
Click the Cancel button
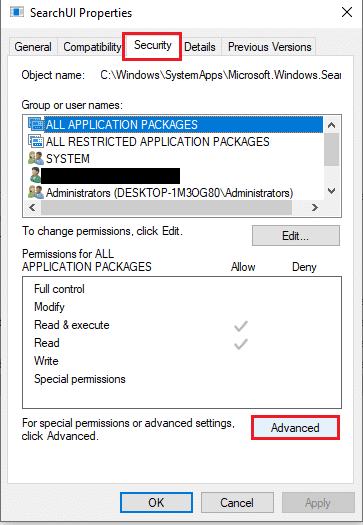point(237,502)
